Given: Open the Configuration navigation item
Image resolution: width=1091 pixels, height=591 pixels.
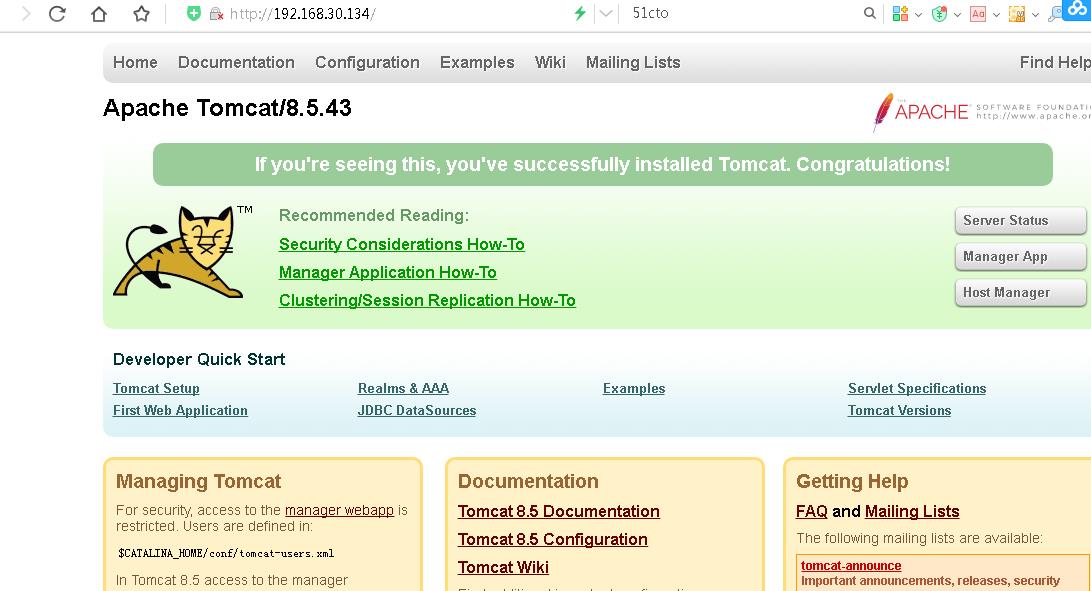Looking at the screenshot, I should (x=367, y=63).
